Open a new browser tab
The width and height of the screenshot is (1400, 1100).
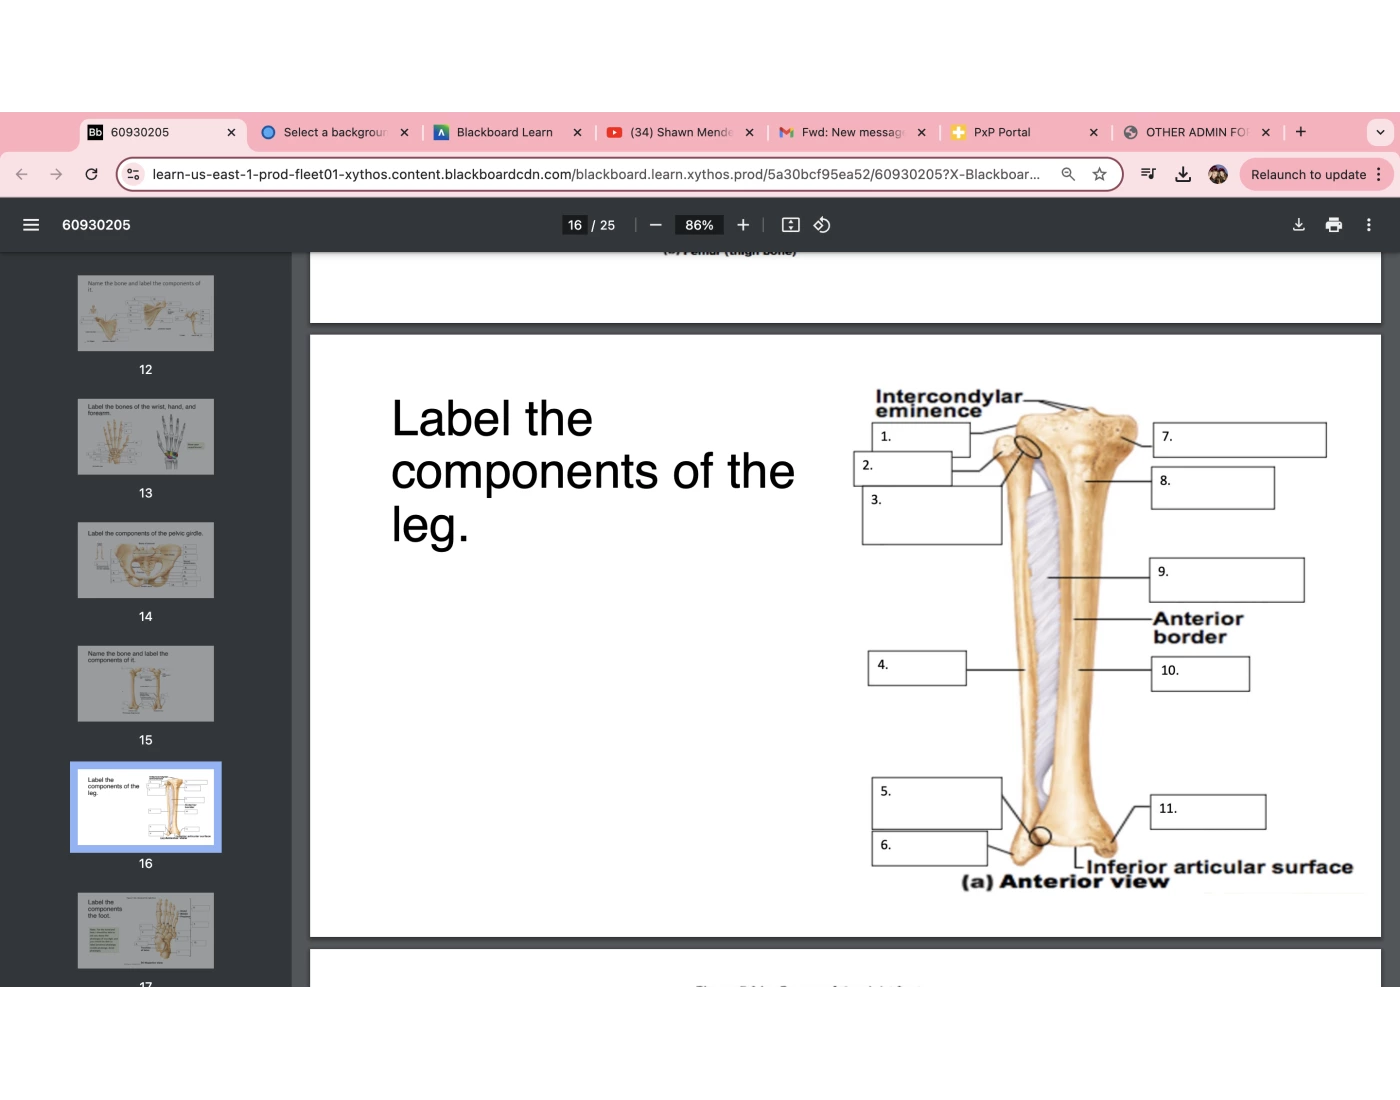click(1301, 132)
